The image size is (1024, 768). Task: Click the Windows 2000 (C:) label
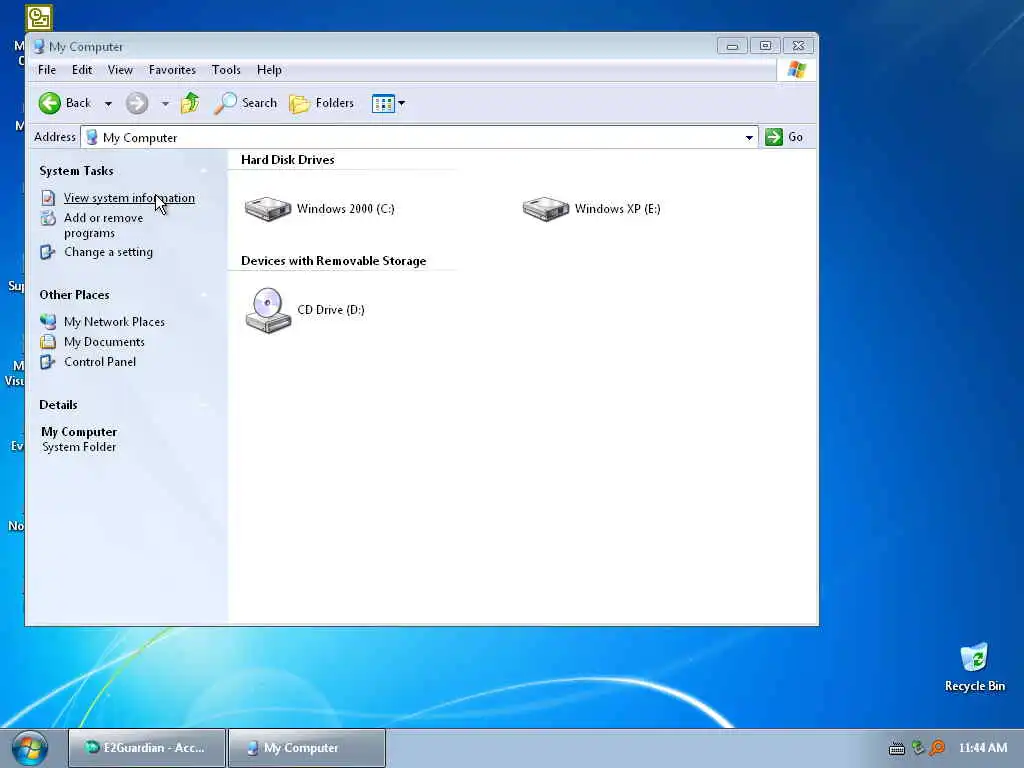pos(345,209)
